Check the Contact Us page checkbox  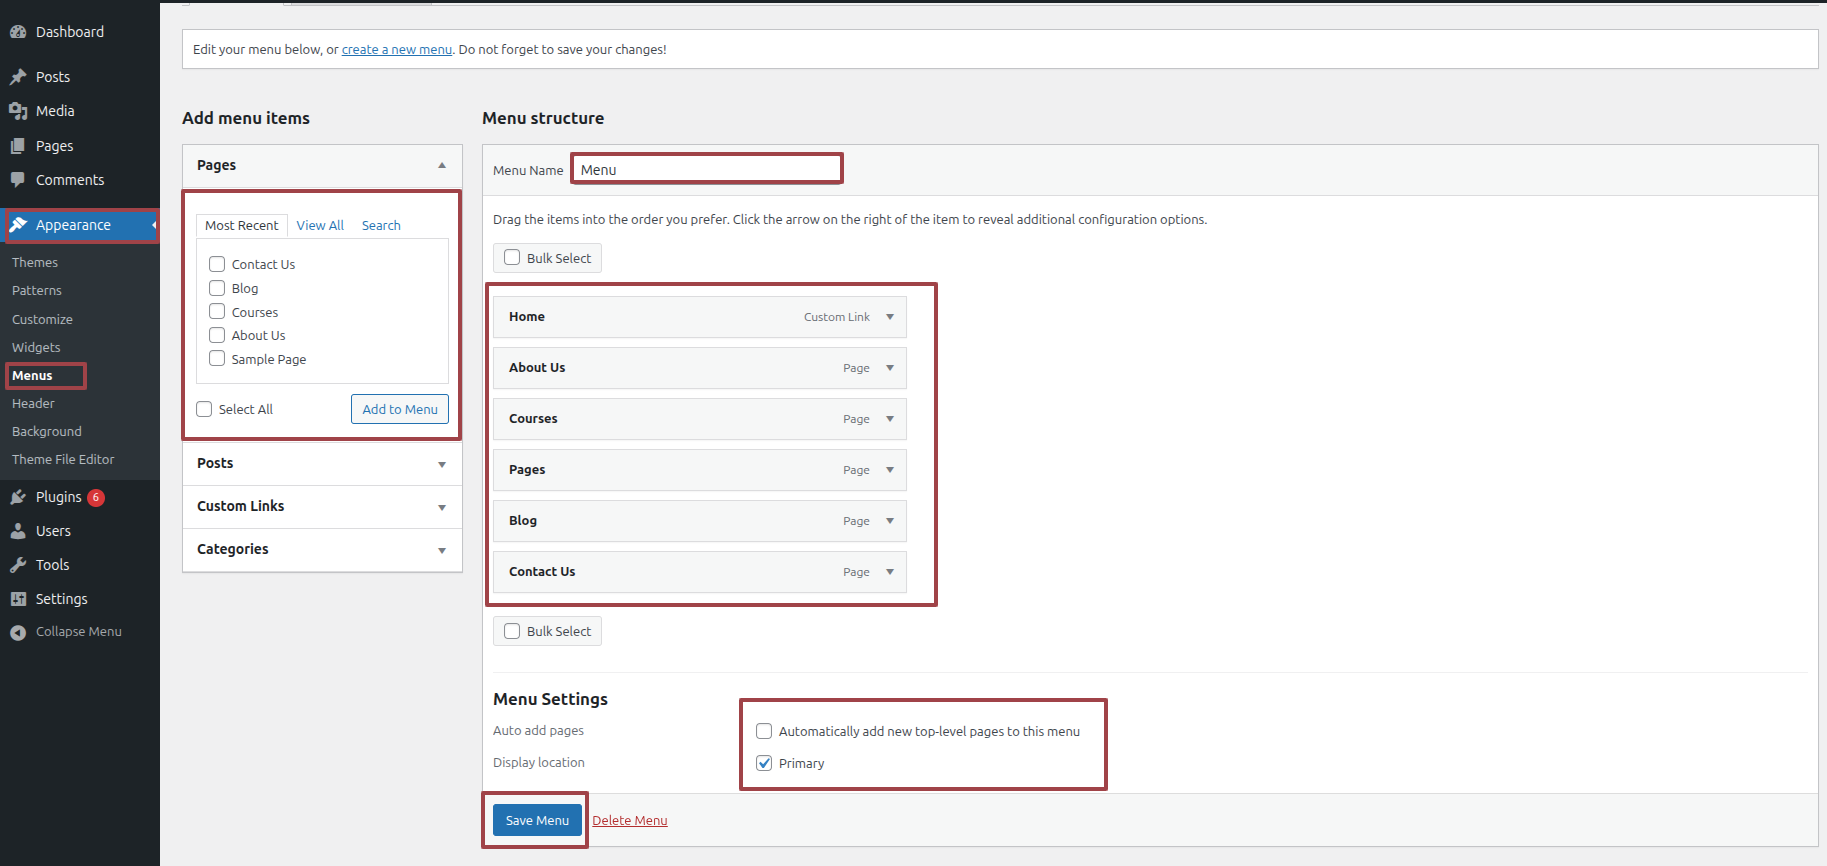[217, 264]
